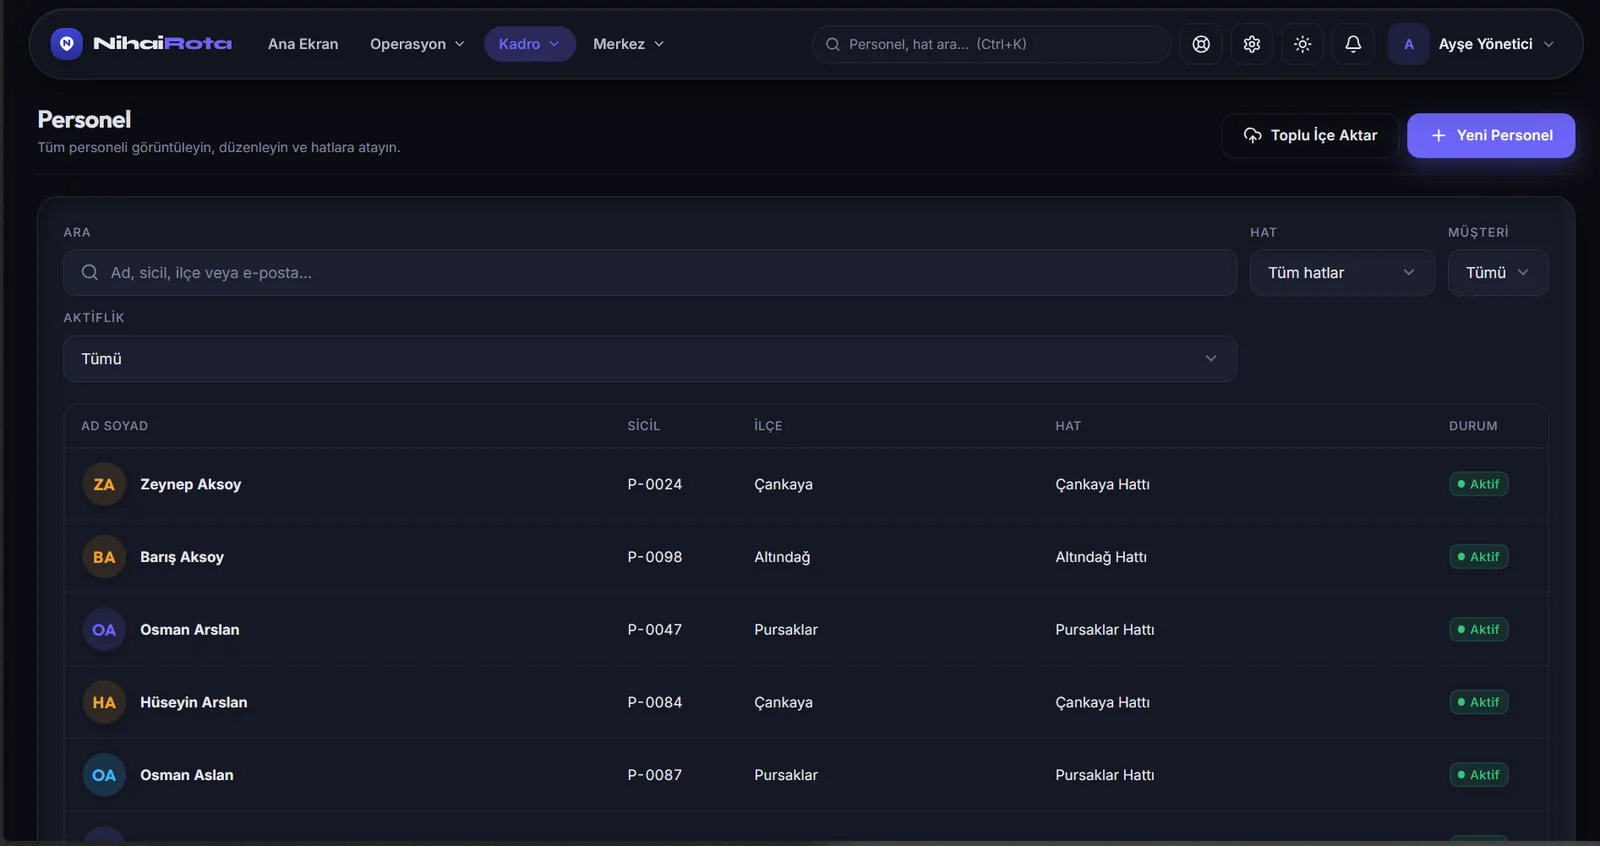
Task: Click Aktif badge for Zeynep Aksoy
Action: click(x=1478, y=484)
